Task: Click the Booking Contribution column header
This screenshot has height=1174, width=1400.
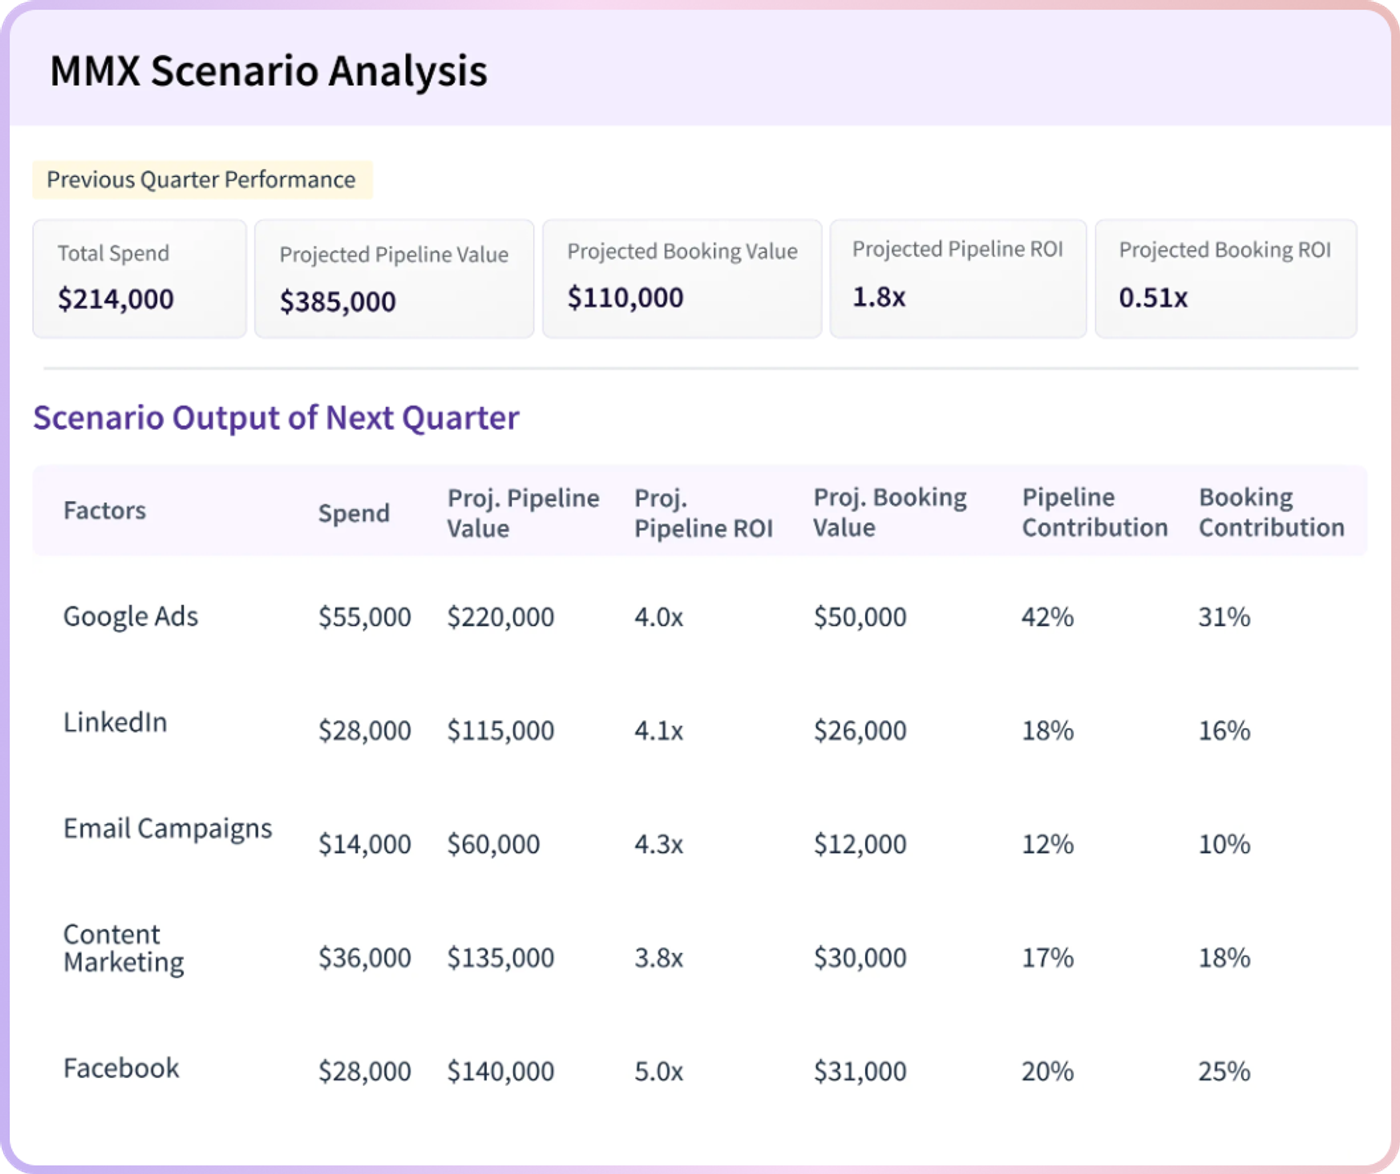Action: click(1272, 513)
